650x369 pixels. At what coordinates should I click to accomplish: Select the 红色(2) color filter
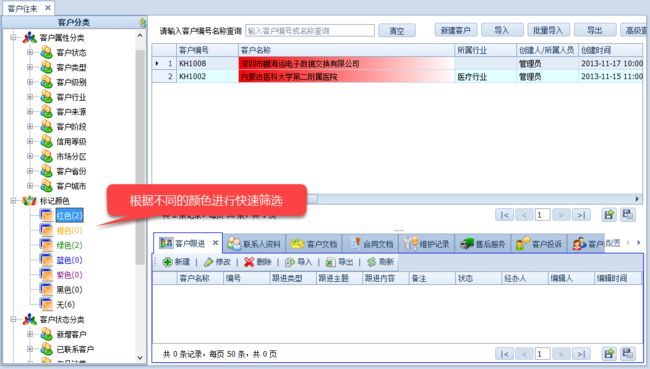tap(69, 216)
